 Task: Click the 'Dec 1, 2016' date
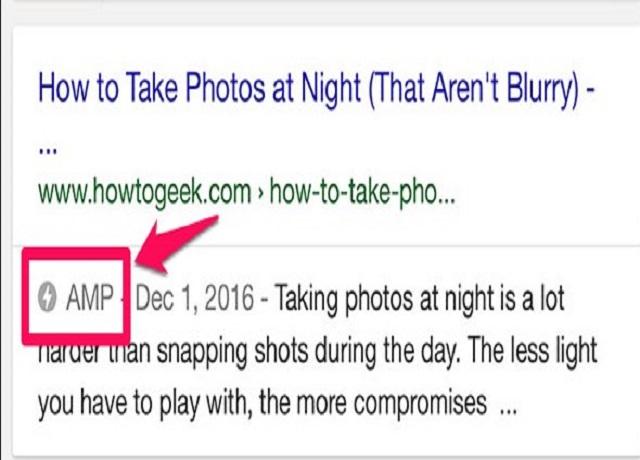click(x=195, y=299)
